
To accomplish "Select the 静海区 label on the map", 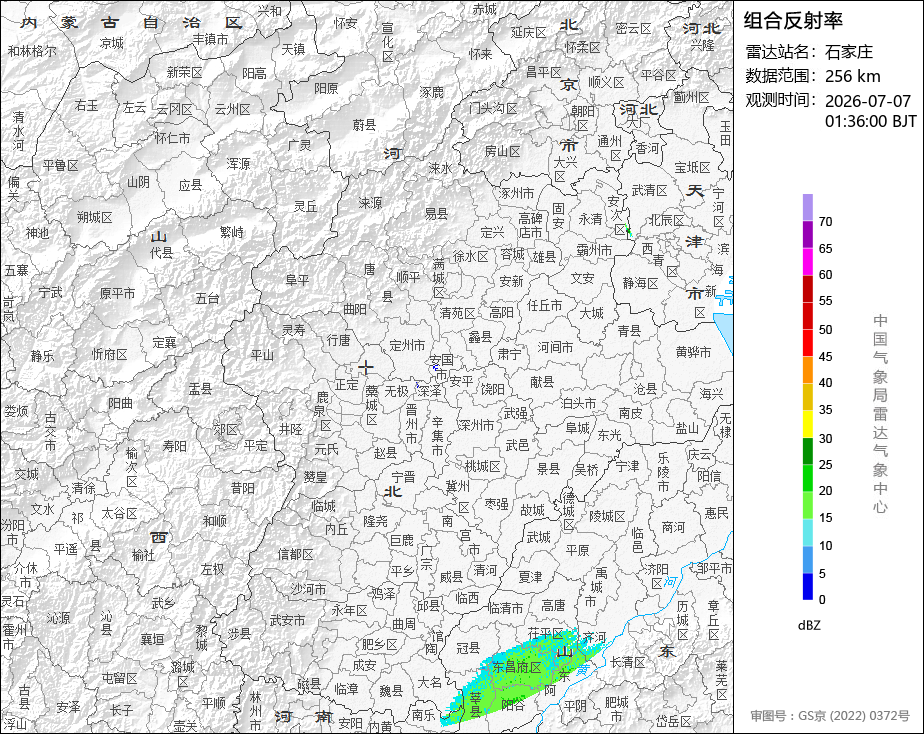I will pos(641,283).
